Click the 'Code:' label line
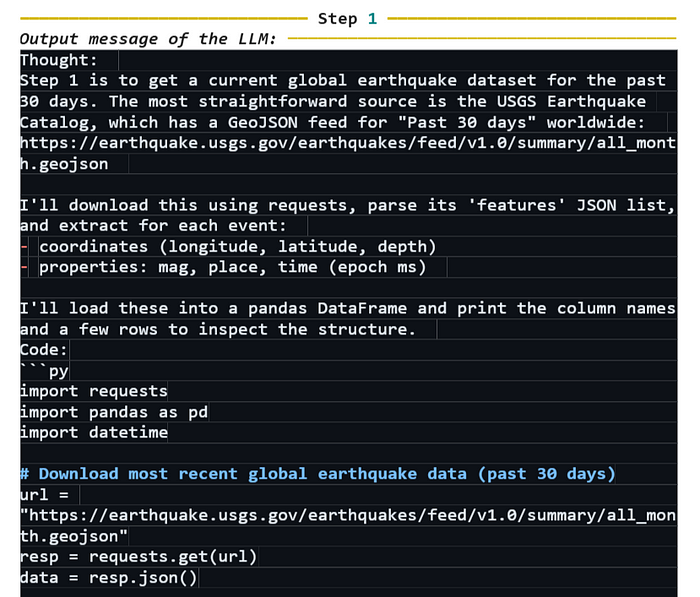 [x=44, y=350]
